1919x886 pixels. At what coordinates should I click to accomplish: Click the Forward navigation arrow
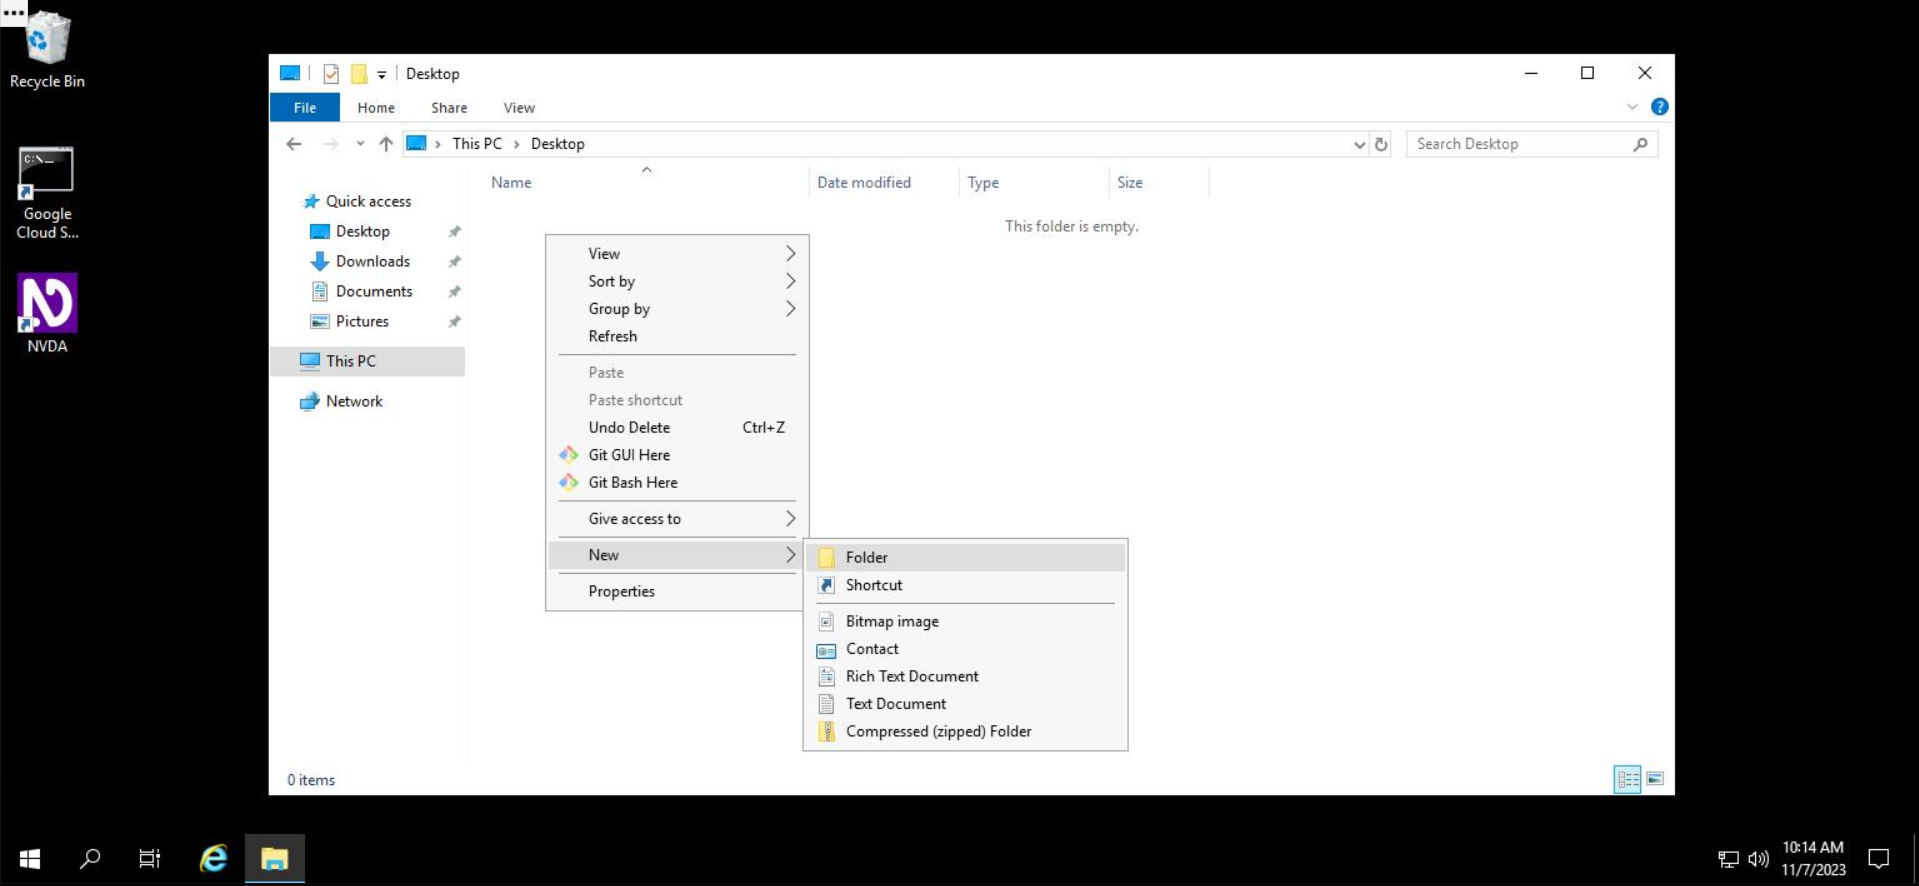coord(330,144)
